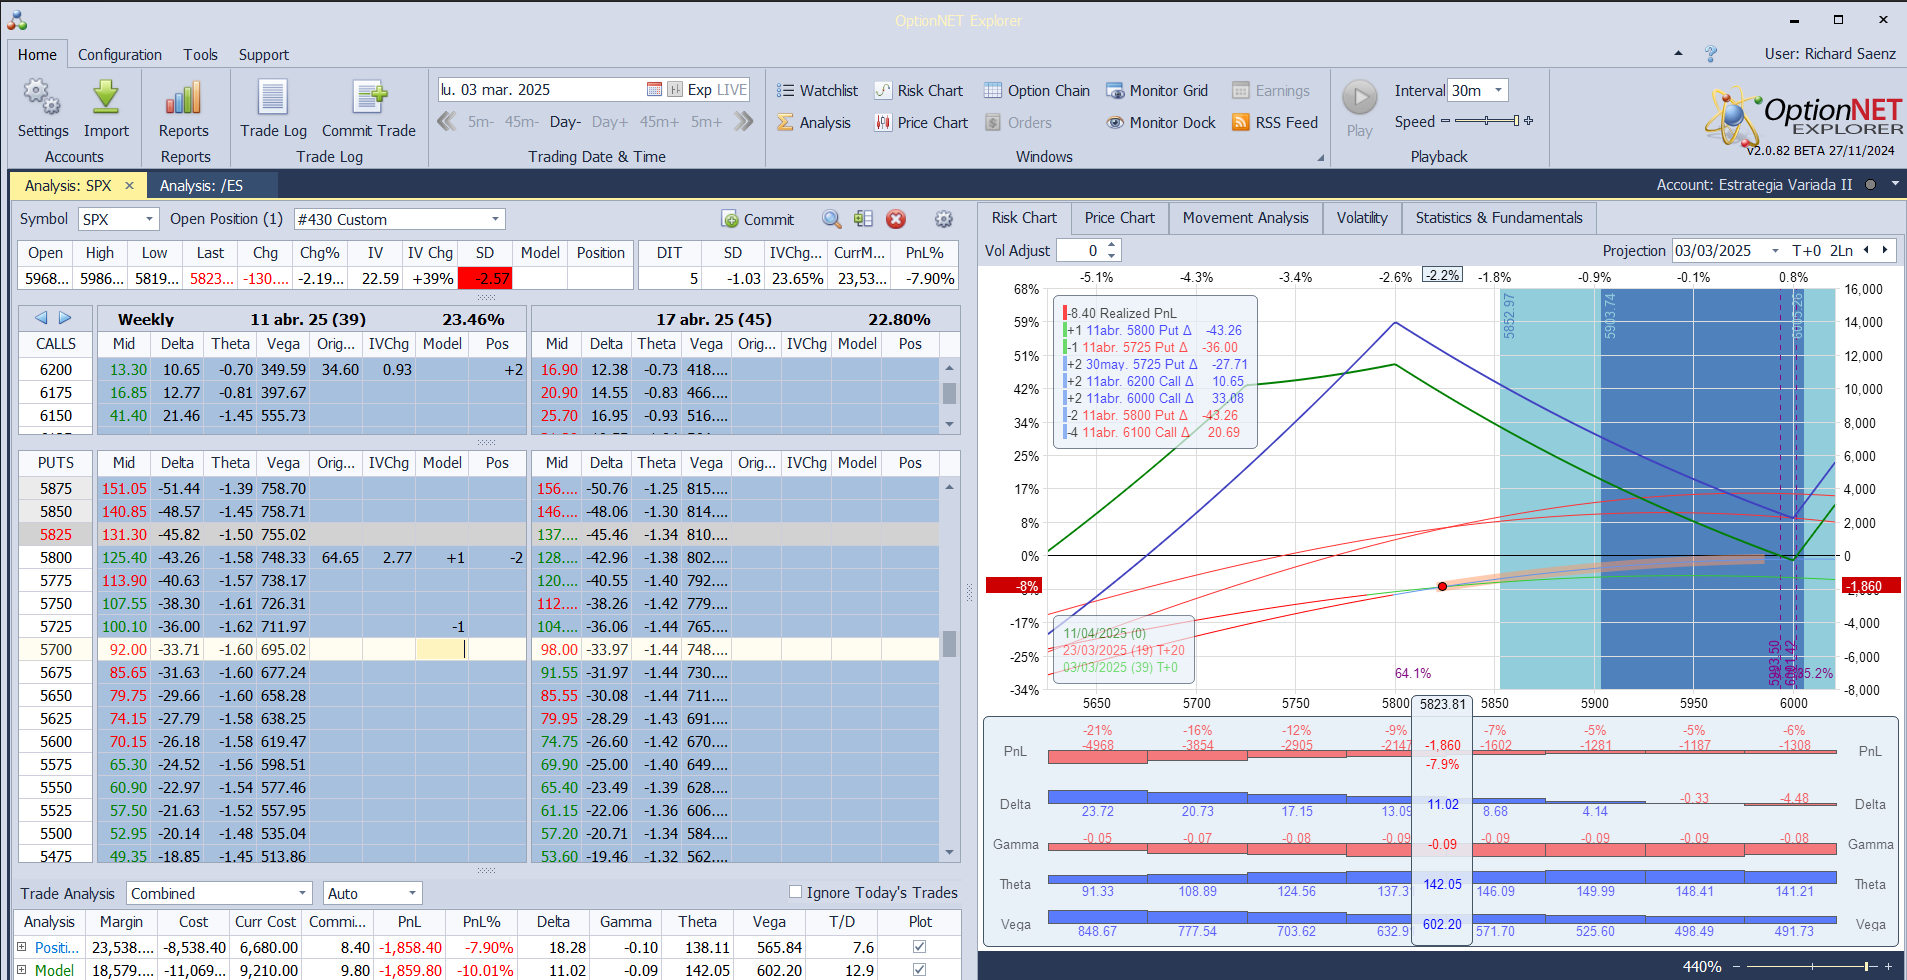Image resolution: width=1907 pixels, height=980 pixels.
Task: Decrease Vol Adjust with the down stepper
Action: pyautogui.click(x=1112, y=256)
